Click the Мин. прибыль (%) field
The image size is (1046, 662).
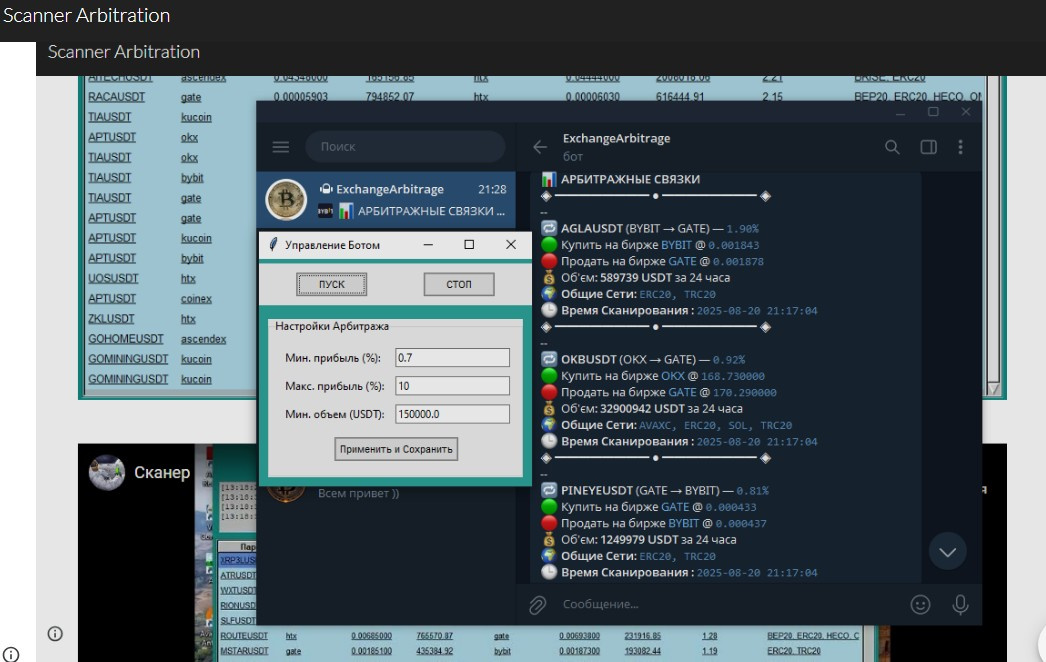click(452, 357)
